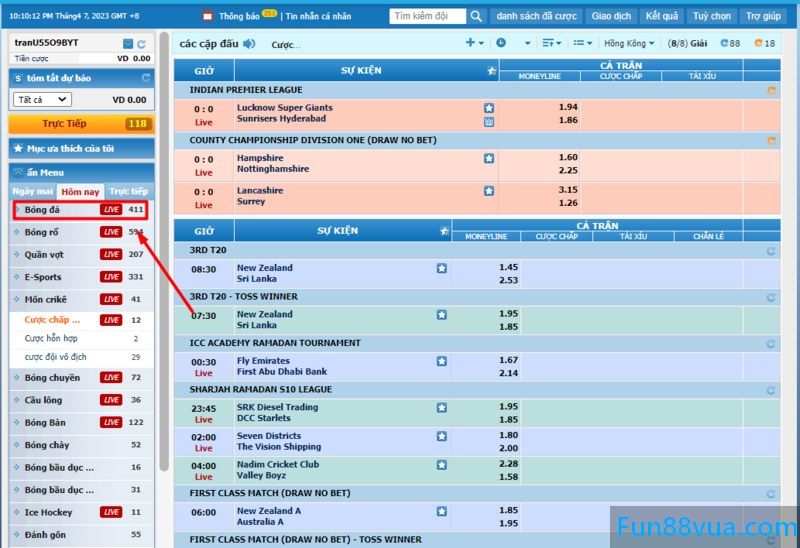Open the Kết quả menu
The width and height of the screenshot is (800, 548).
click(662, 16)
